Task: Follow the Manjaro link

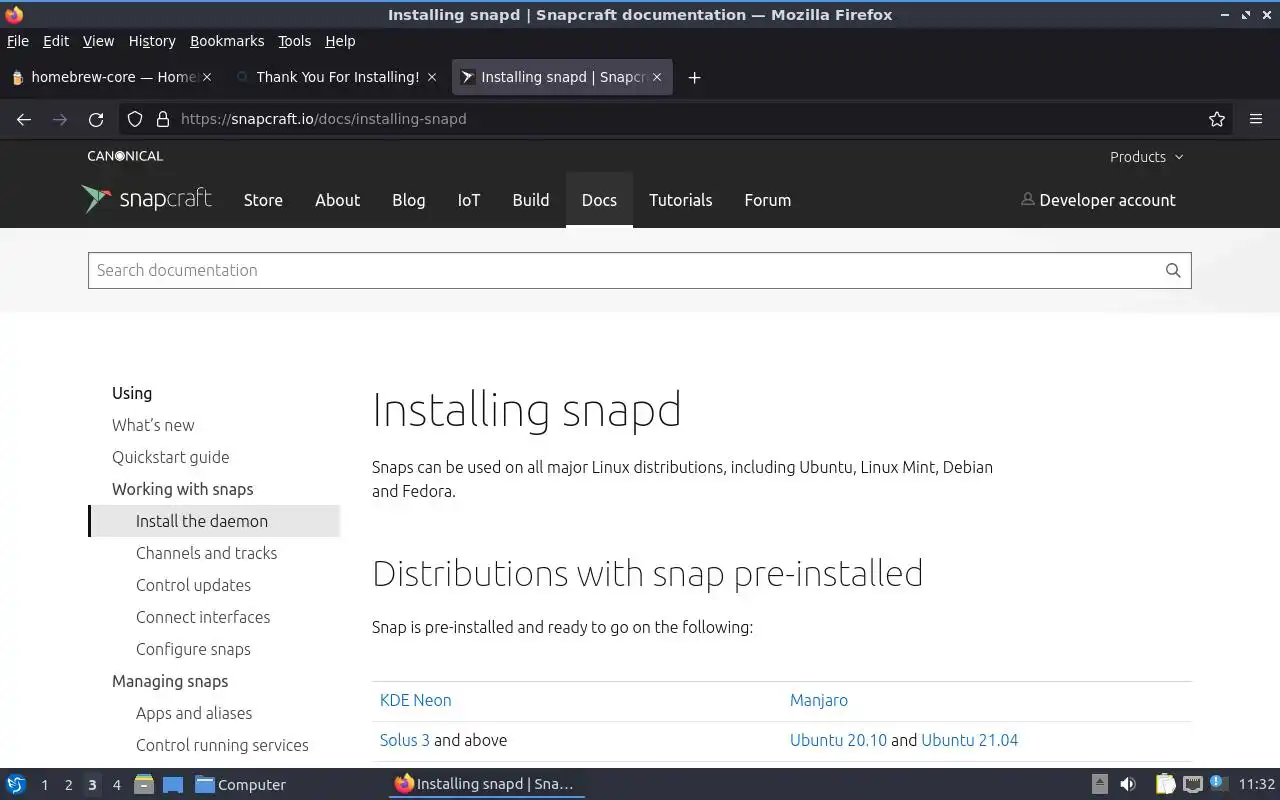Action: pyautogui.click(x=819, y=700)
